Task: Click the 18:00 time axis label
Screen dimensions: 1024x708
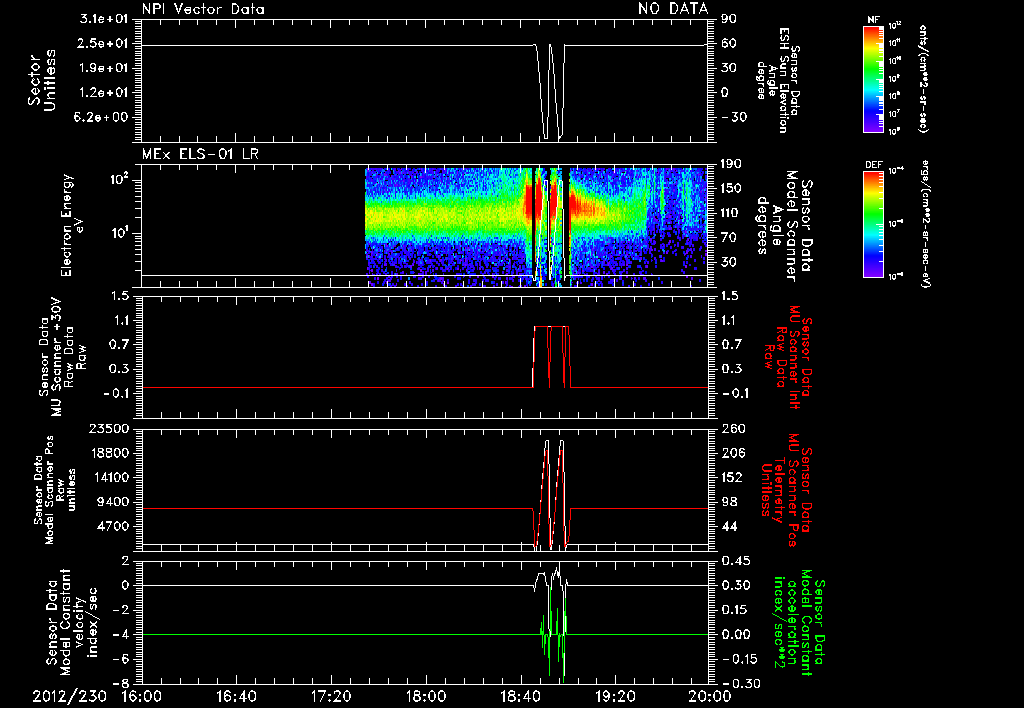Action: [x=426, y=696]
